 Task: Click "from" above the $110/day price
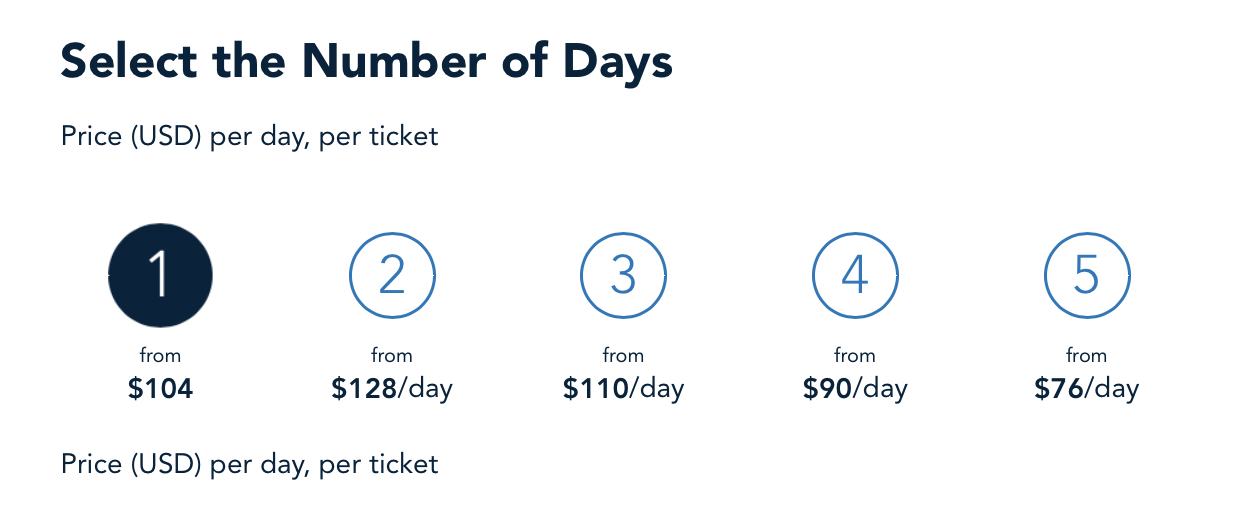click(x=623, y=355)
